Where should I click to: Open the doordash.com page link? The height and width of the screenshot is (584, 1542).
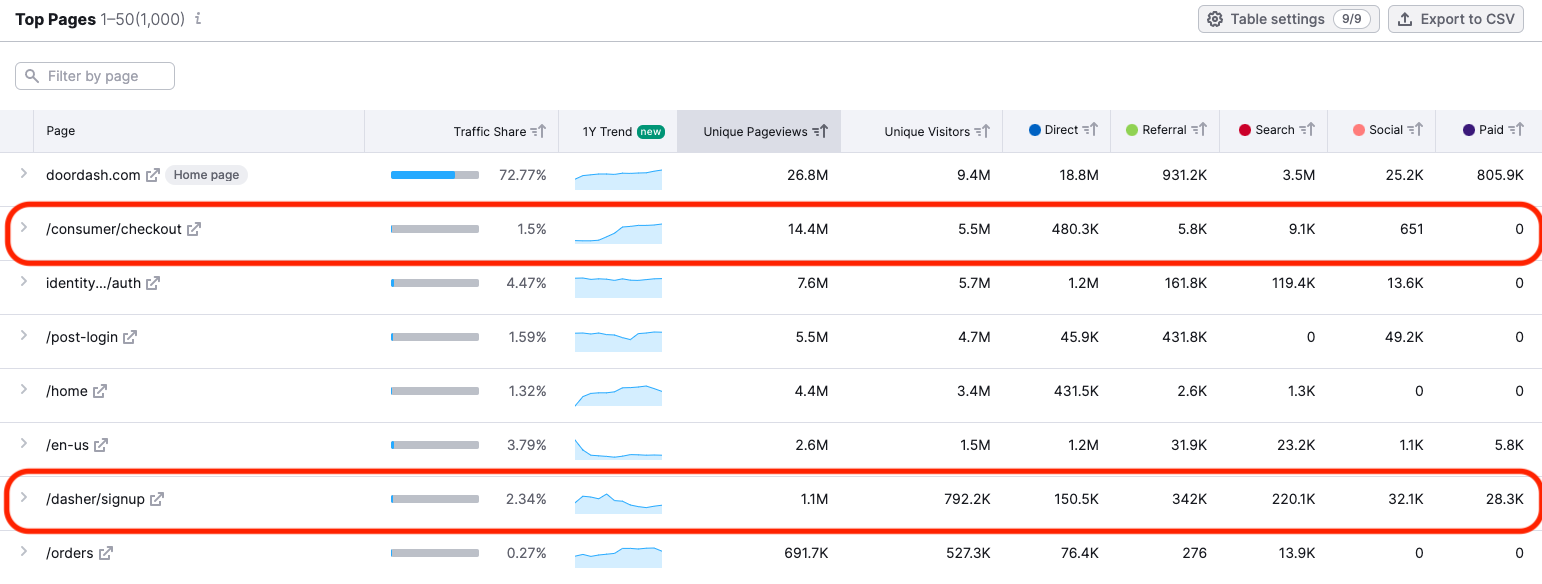point(93,175)
